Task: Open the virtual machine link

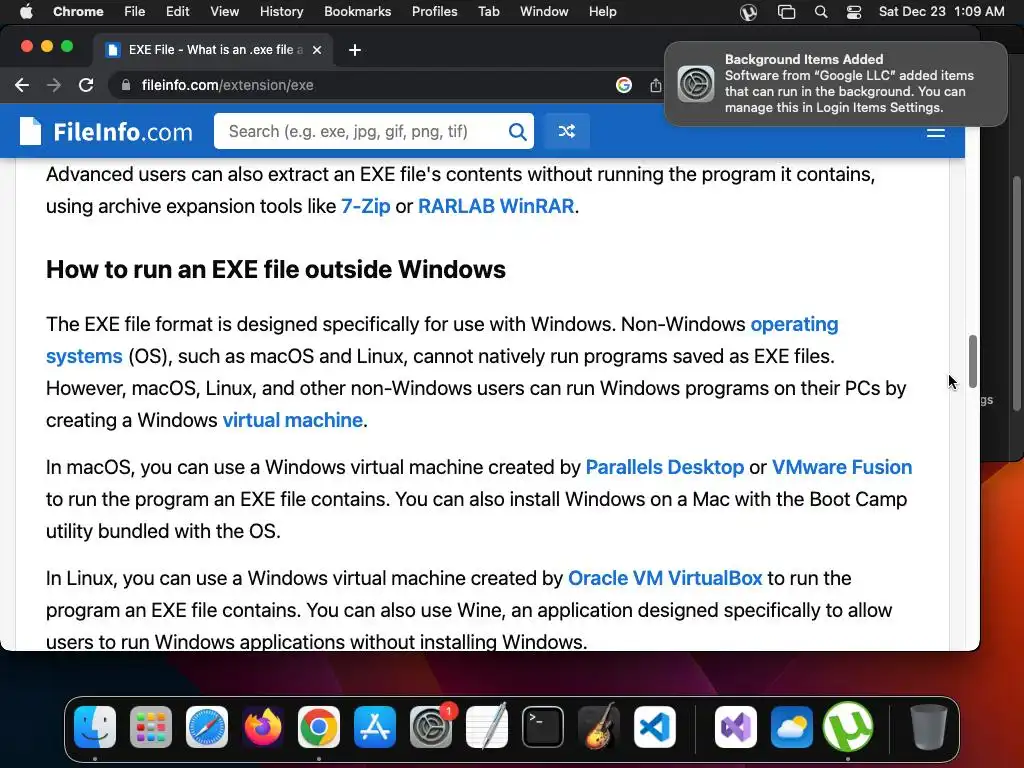Action: (x=293, y=420)
